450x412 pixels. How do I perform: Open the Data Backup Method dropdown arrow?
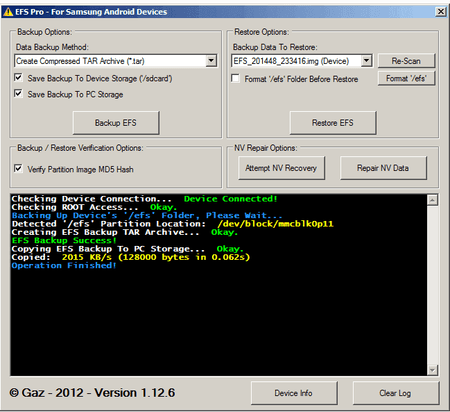(x=211, y=61)
